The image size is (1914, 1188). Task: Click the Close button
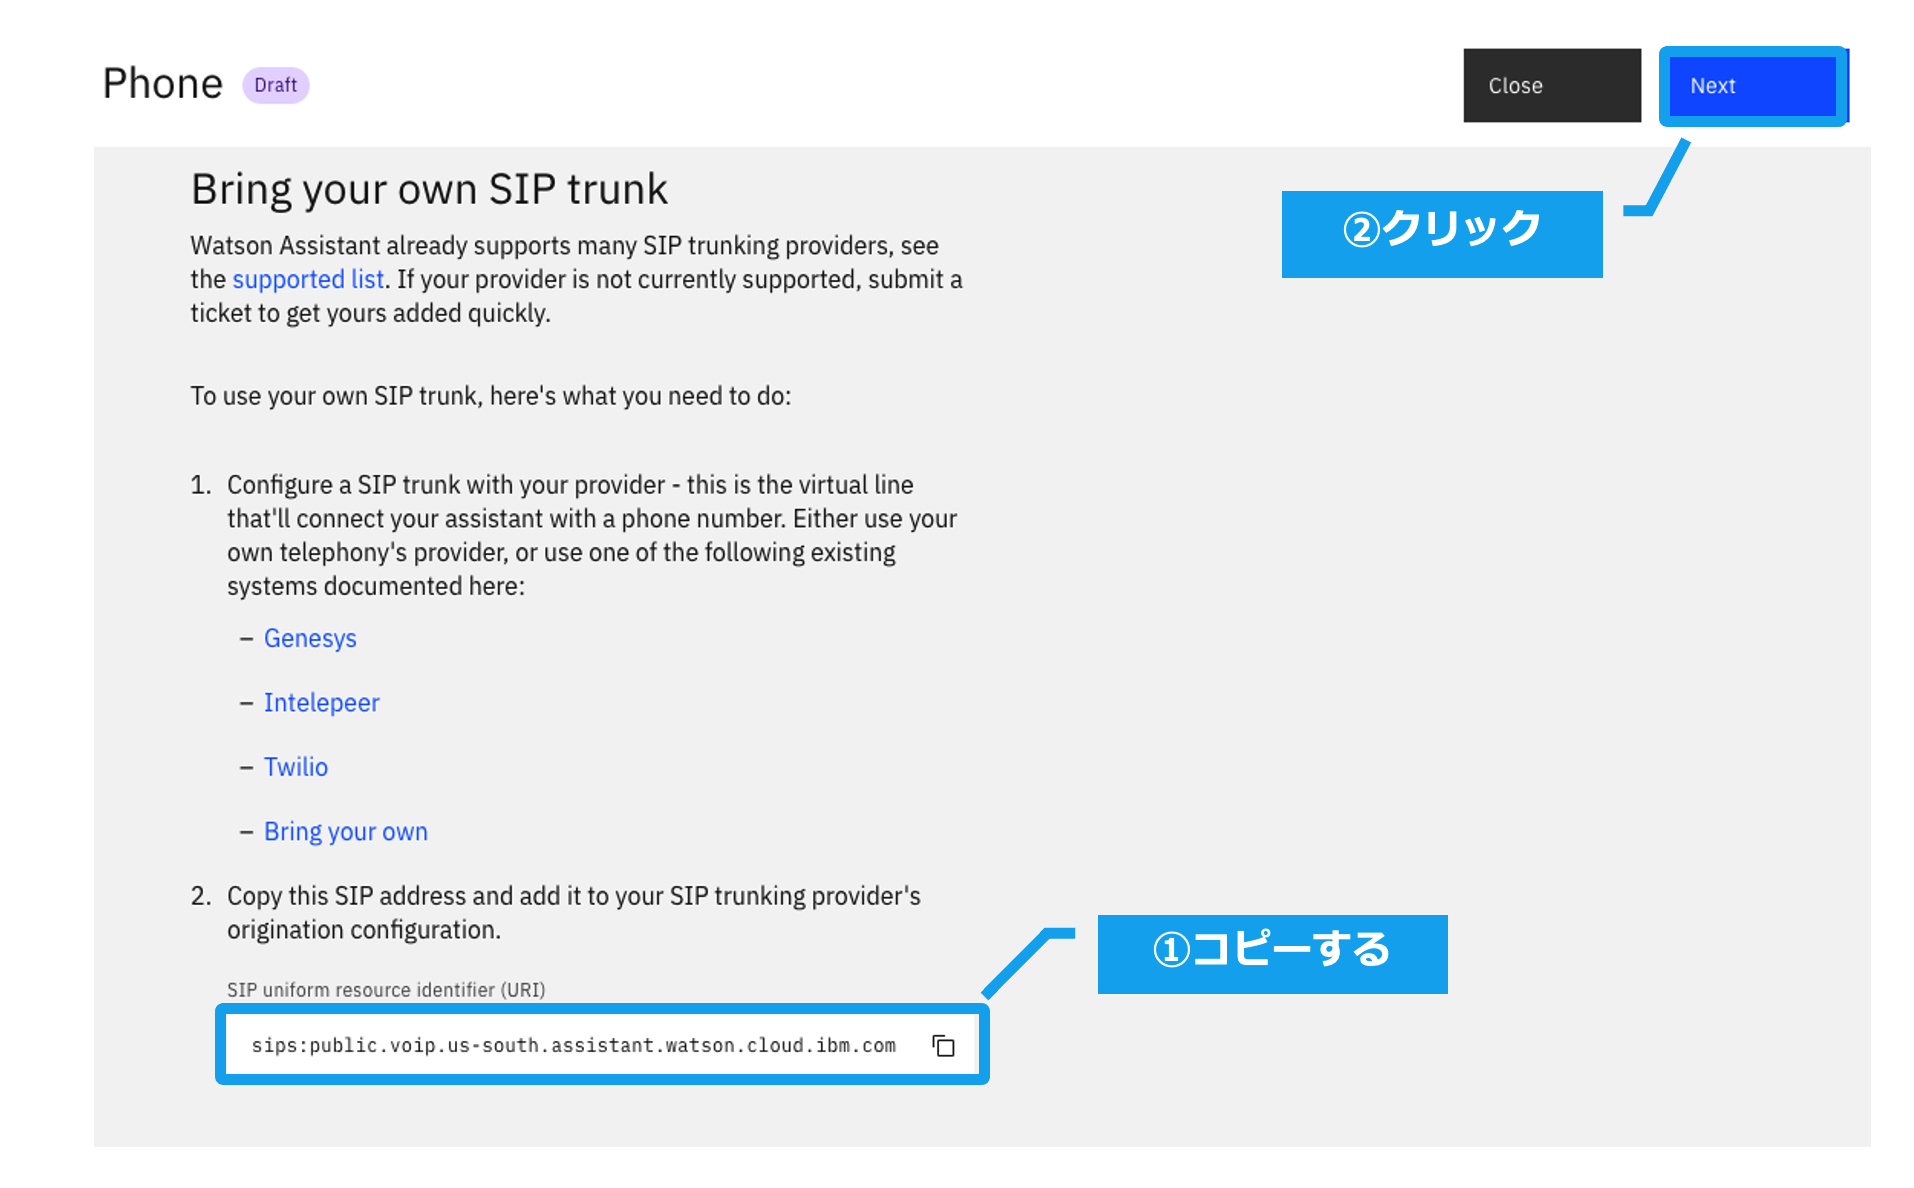coord(1551,86)
